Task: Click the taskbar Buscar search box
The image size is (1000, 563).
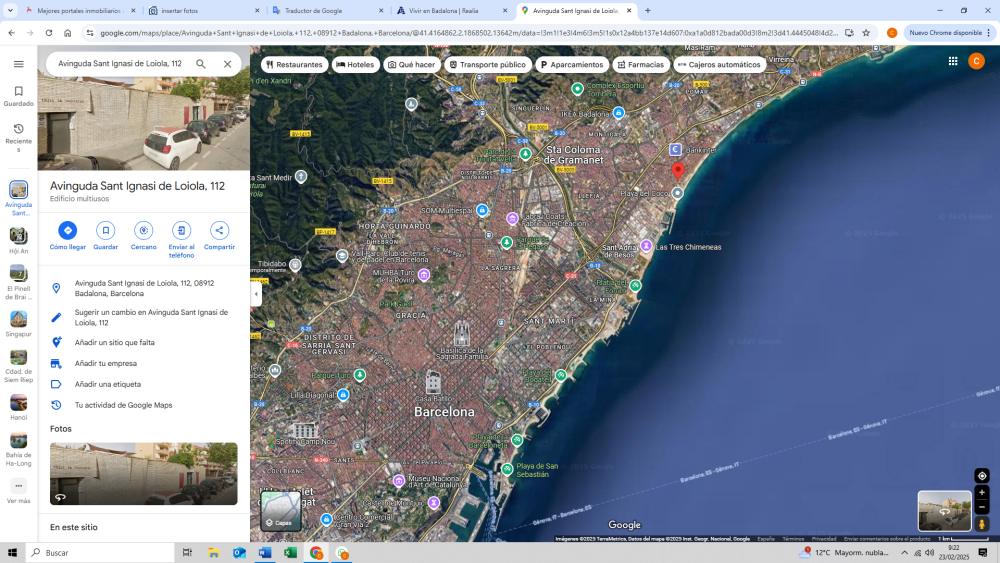Action: pyautogui.click(x=100, y=553)
